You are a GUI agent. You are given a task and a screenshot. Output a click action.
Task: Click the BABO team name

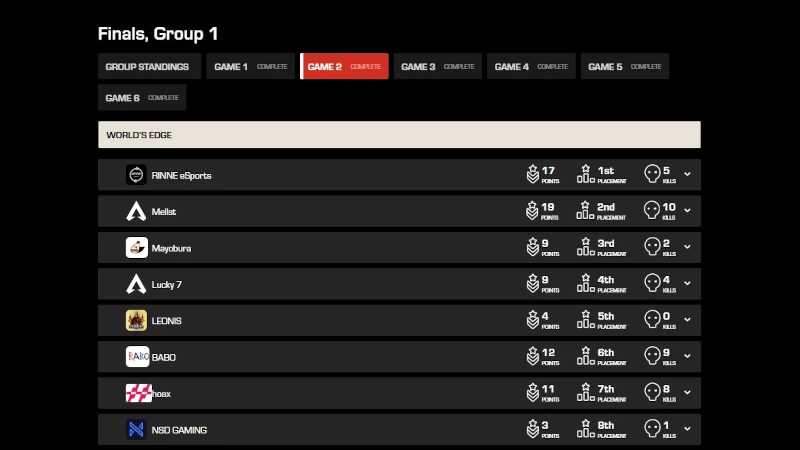[164, 358]
